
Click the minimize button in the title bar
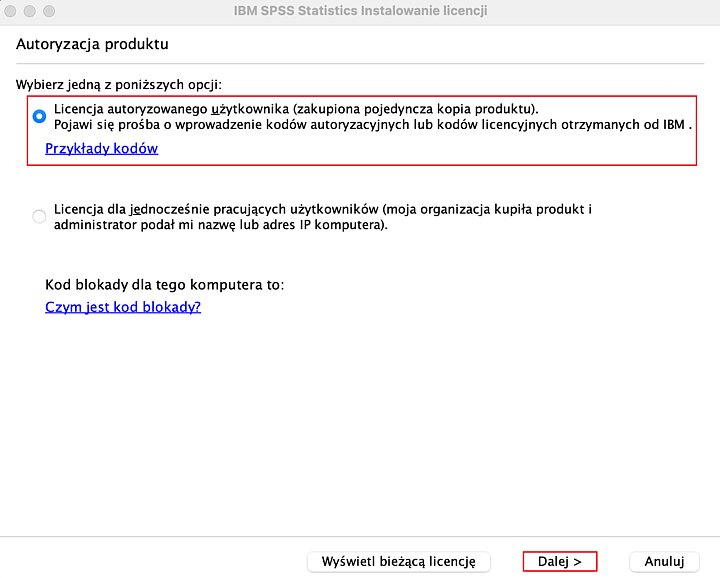(x=30, y=11)
